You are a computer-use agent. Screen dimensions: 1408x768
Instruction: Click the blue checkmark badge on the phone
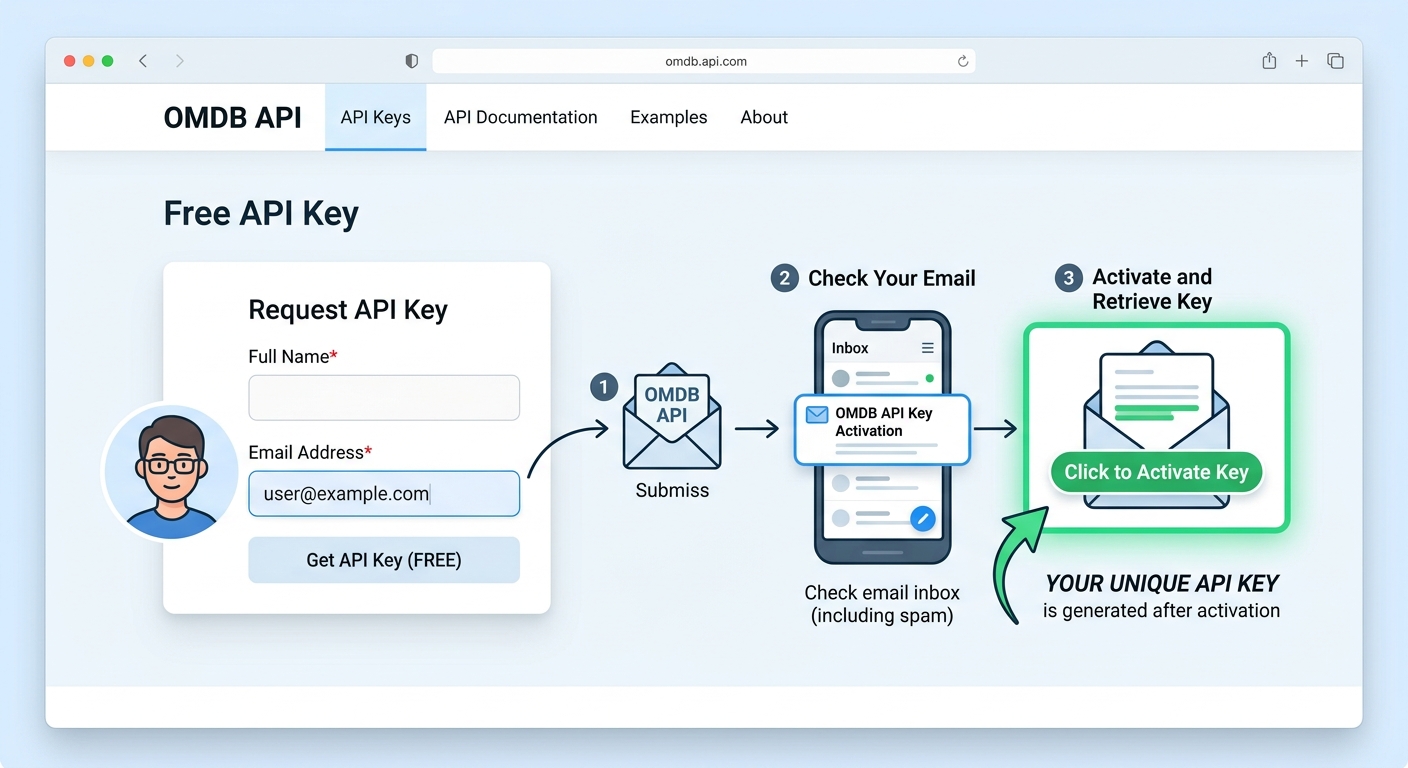[x=921, y=519]
